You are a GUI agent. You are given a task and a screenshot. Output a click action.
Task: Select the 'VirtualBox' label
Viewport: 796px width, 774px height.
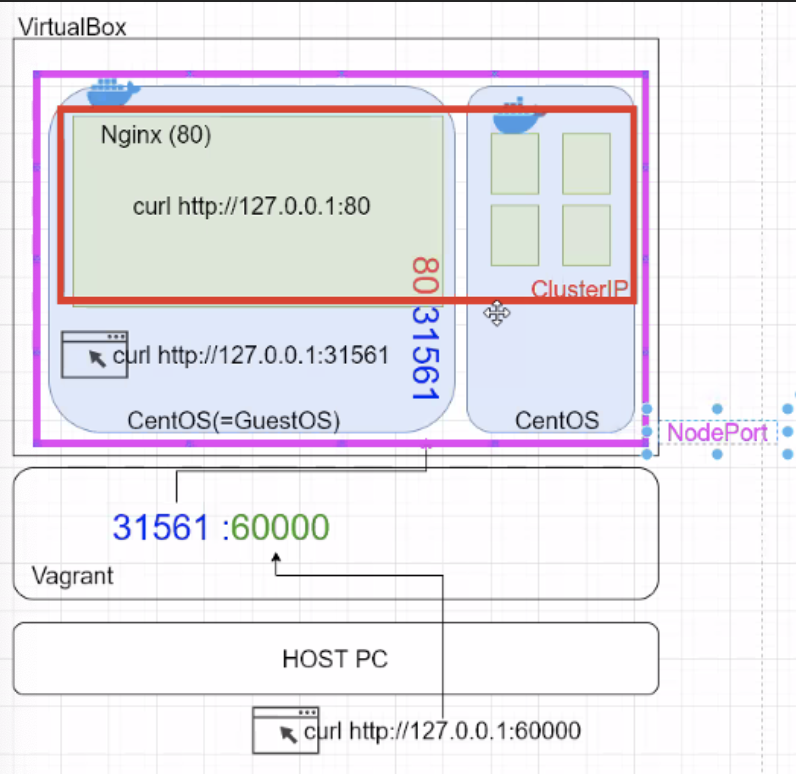coord(72,27)
